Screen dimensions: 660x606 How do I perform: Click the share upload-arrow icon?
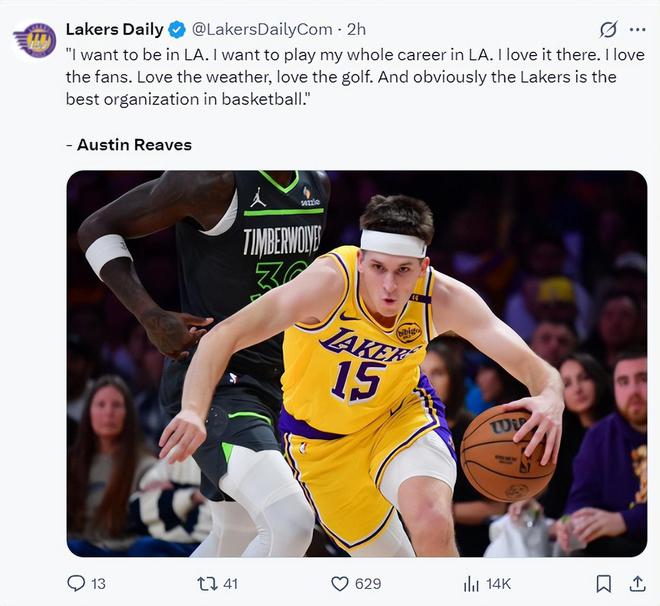[637, 583]
